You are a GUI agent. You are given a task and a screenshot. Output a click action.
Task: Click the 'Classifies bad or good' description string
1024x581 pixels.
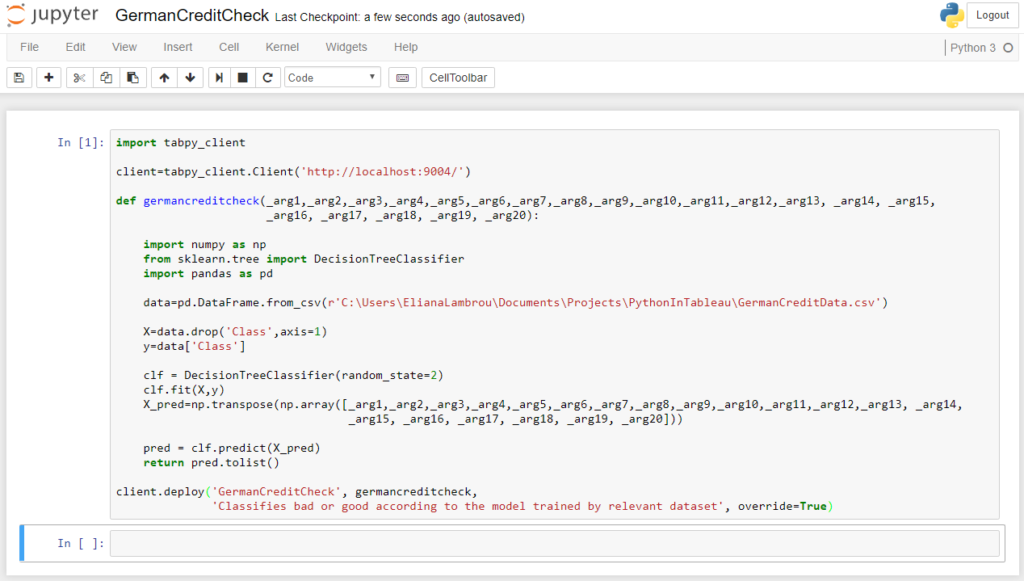coord(468,506)
